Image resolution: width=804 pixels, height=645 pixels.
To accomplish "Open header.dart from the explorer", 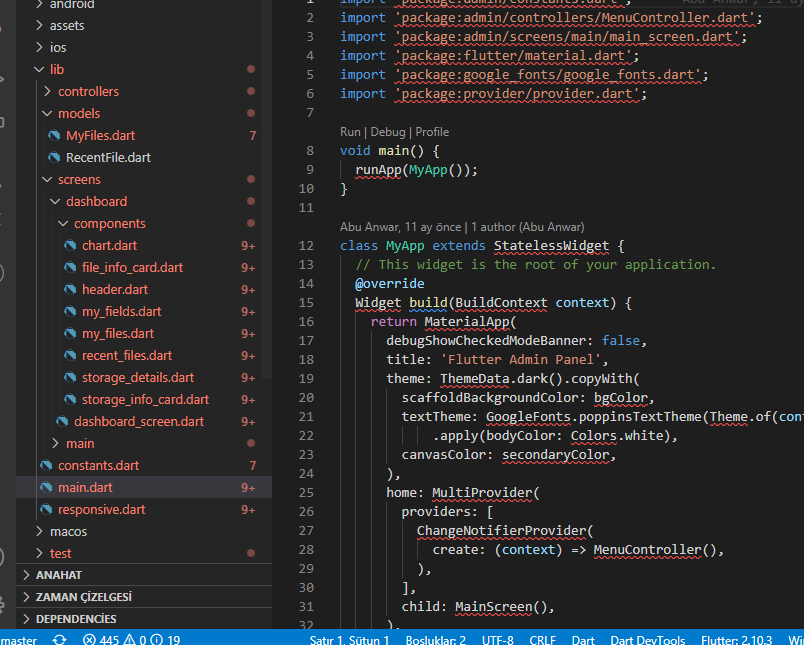I will coord(116,290).
